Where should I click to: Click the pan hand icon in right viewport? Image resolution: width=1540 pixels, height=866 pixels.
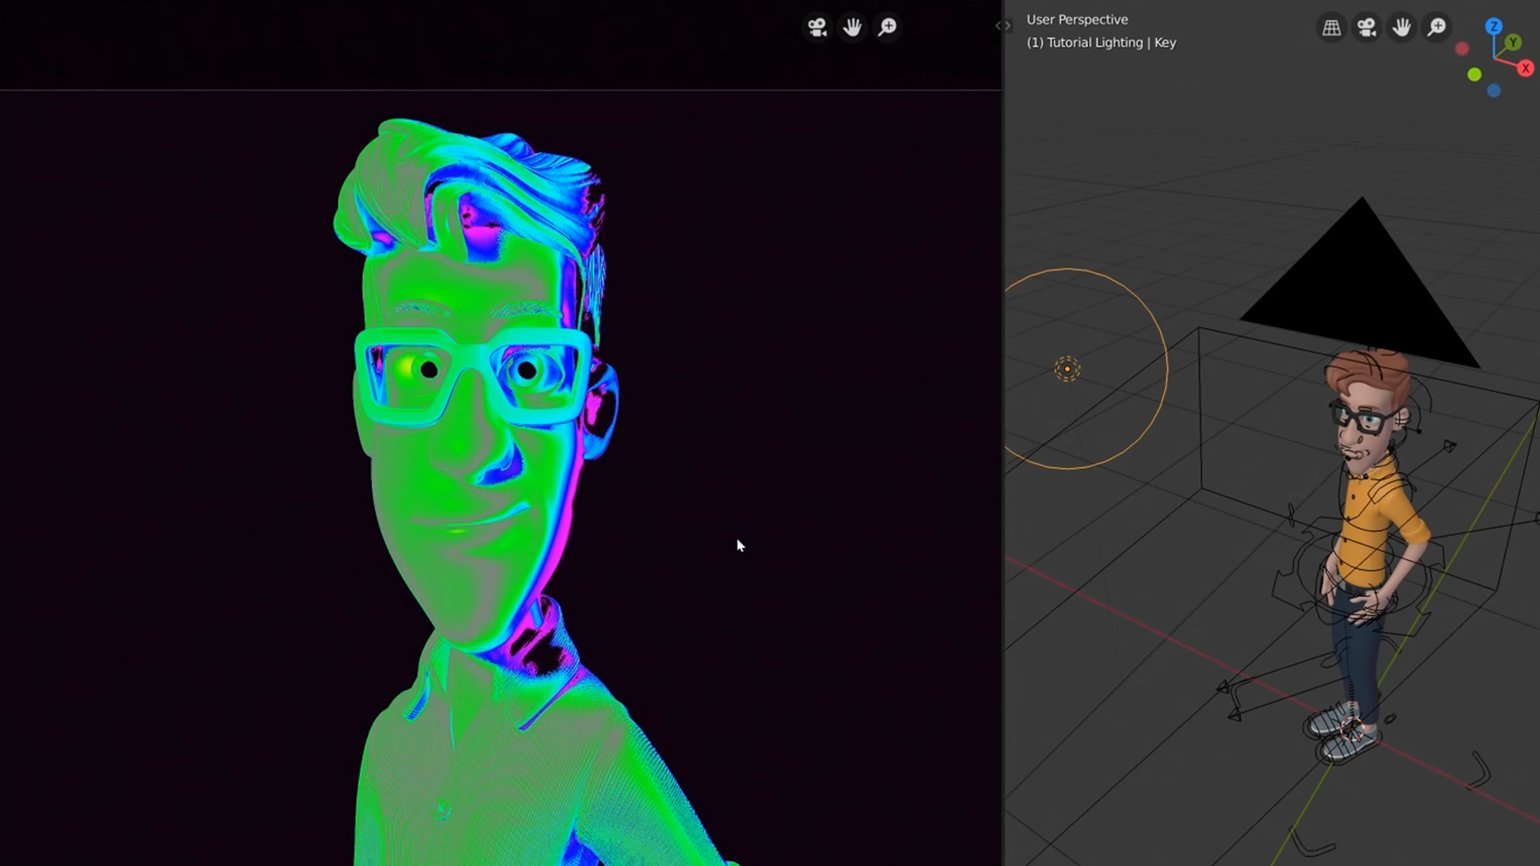pos(1401,28)
